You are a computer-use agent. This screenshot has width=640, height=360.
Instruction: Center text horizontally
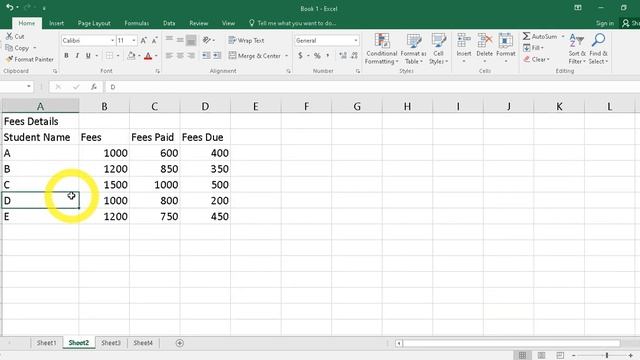[x=180, y=56]
